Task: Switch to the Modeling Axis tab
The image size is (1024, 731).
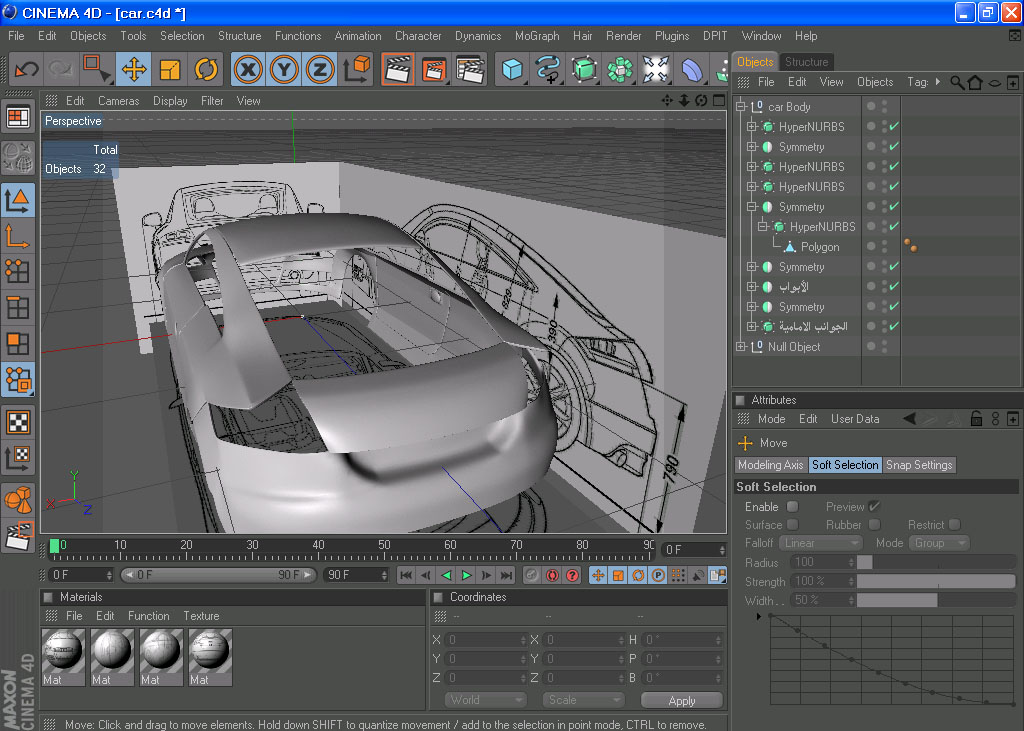Action: point(771,465)
